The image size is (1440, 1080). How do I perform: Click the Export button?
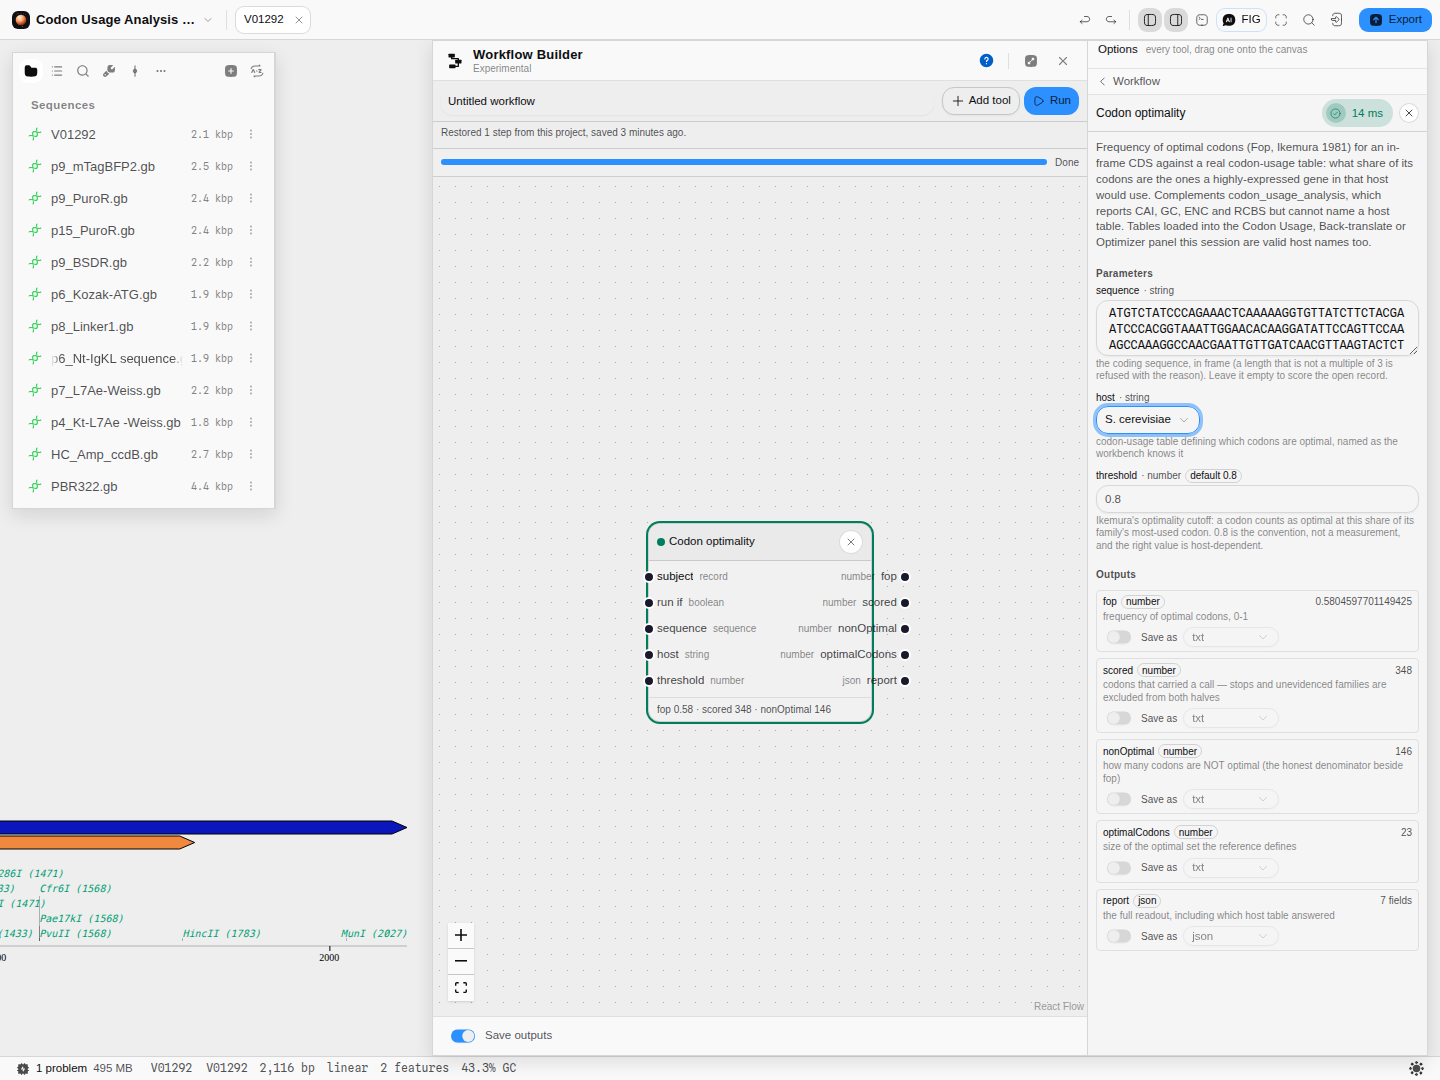tap(1395, 20)
